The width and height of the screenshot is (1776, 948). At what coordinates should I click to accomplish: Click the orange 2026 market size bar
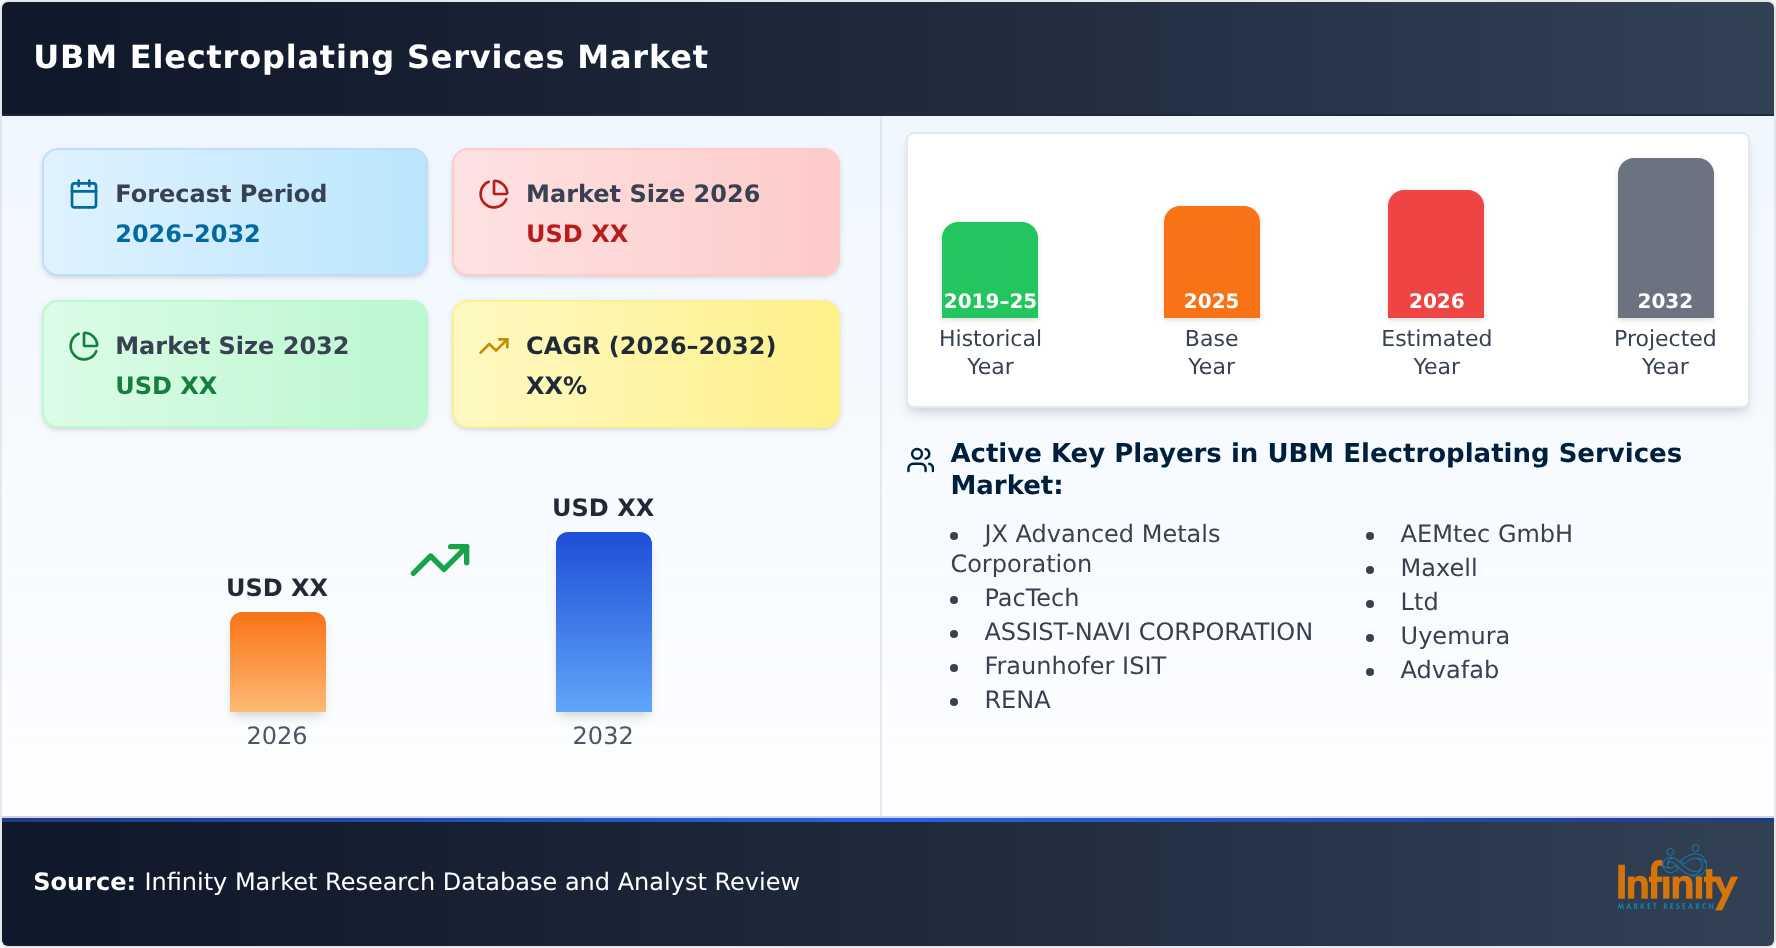click(278, 662)
